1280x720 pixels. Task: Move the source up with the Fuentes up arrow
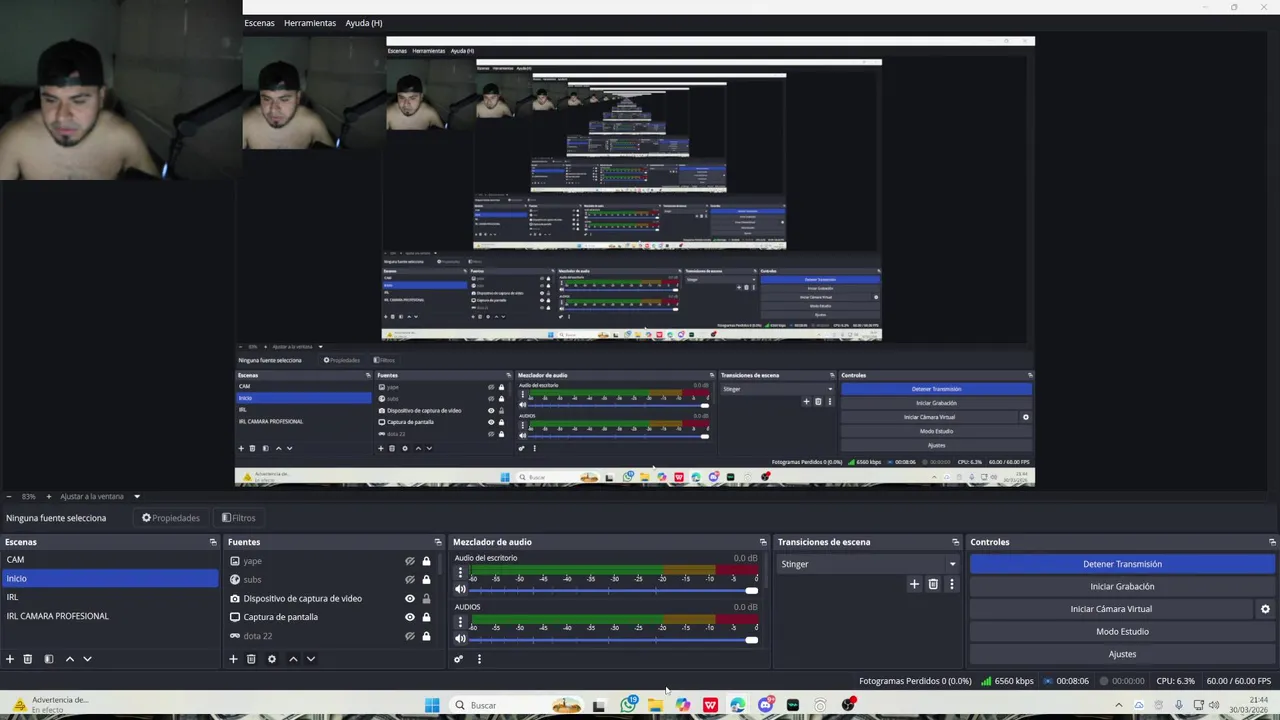point(293,659)
